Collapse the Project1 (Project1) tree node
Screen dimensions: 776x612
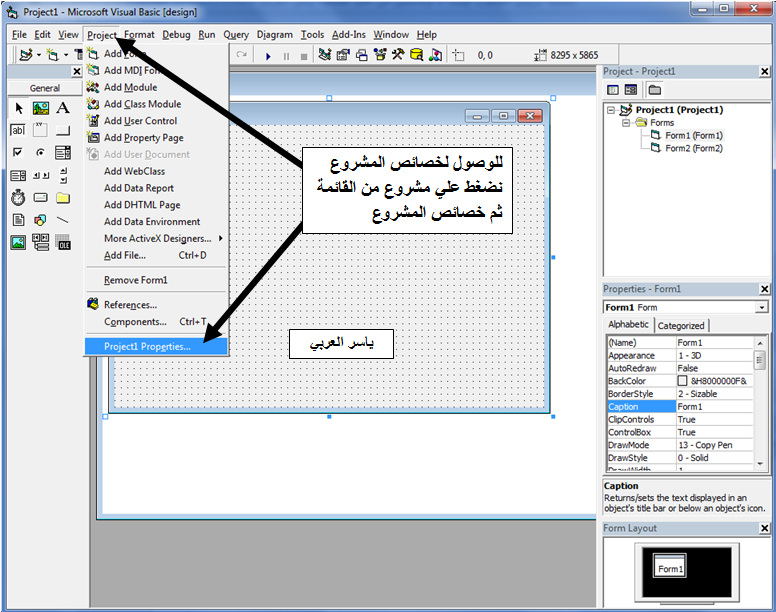pos(611,110)
